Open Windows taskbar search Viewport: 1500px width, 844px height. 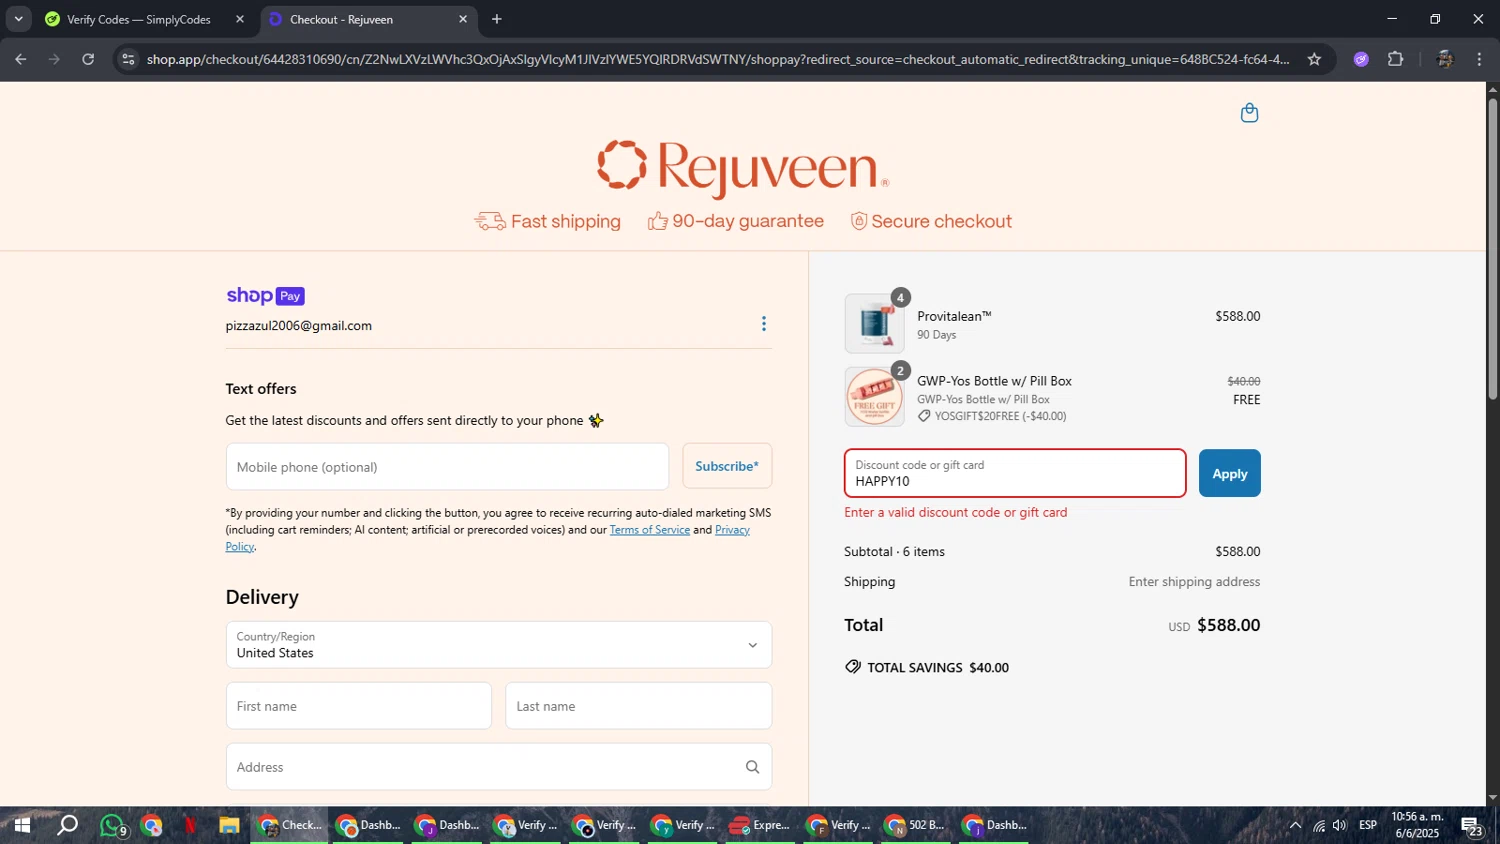click(x=67, y=826)
